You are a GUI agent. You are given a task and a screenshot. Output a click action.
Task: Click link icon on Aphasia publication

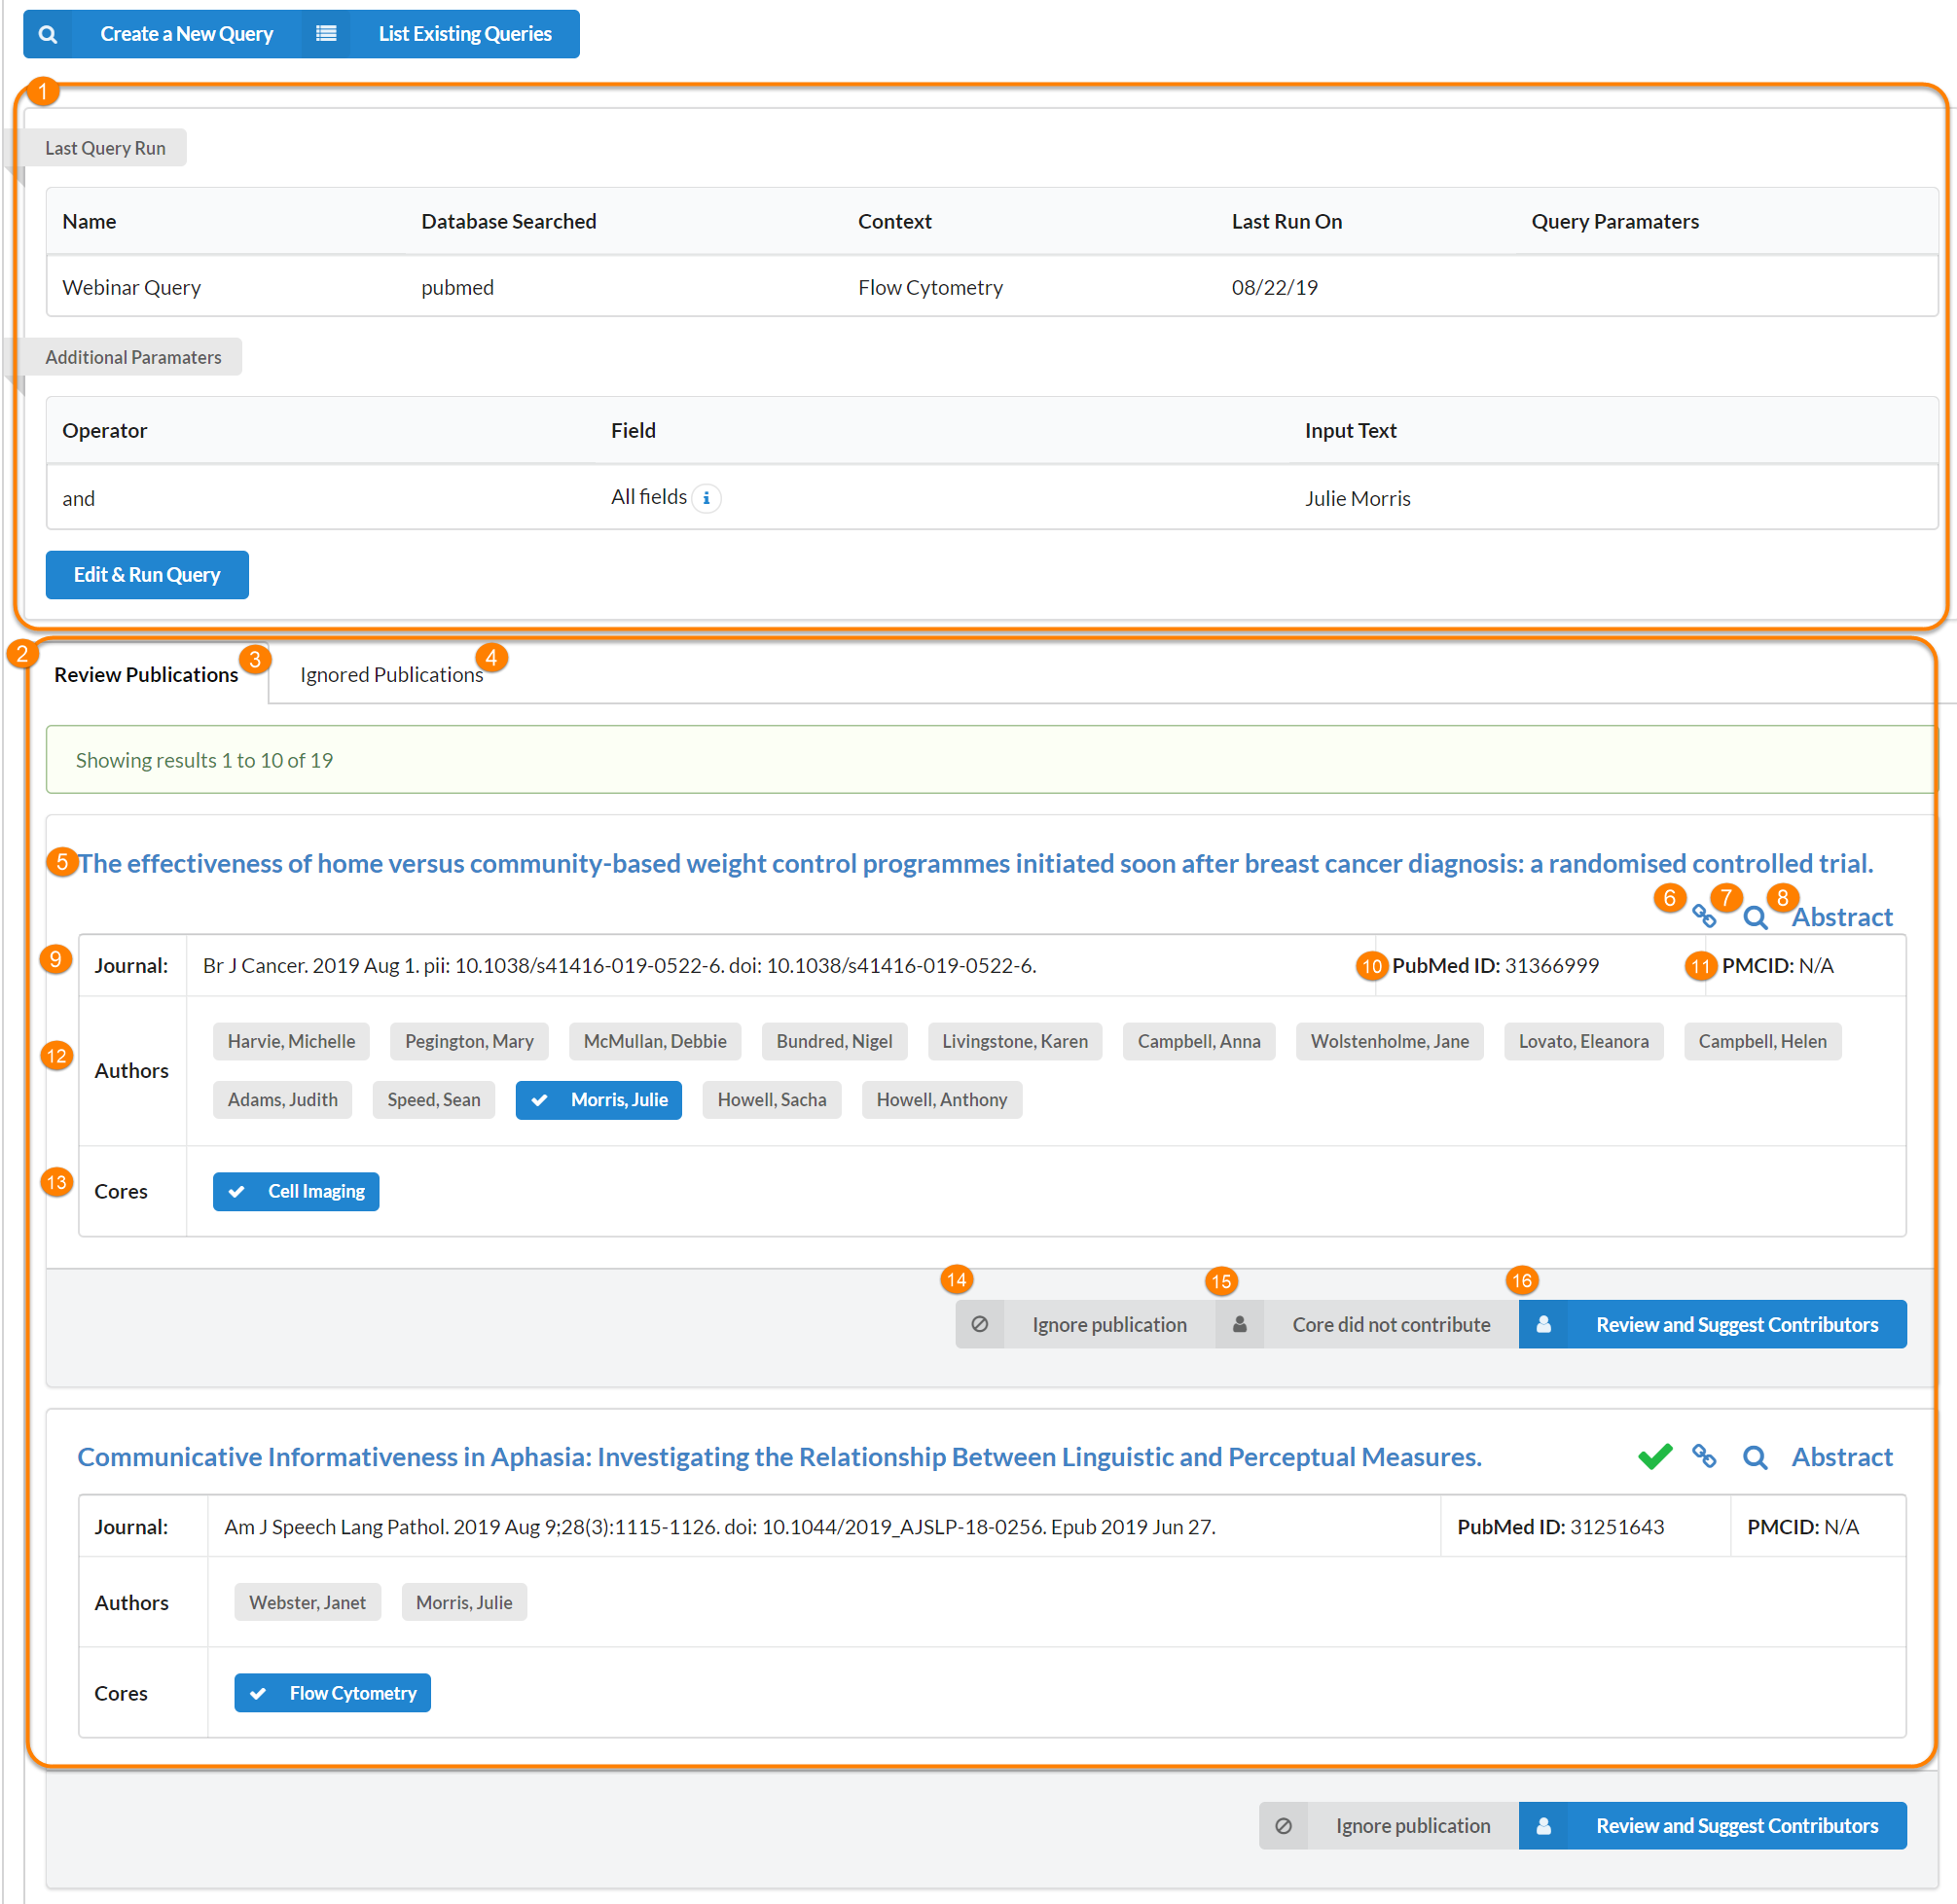pyautogui.click(x=1703, y=1456)
